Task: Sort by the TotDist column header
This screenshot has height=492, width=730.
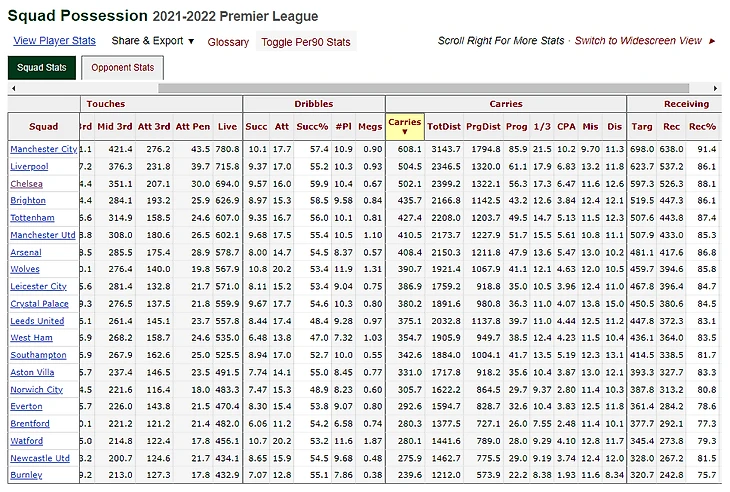Action: coord(444,127)
